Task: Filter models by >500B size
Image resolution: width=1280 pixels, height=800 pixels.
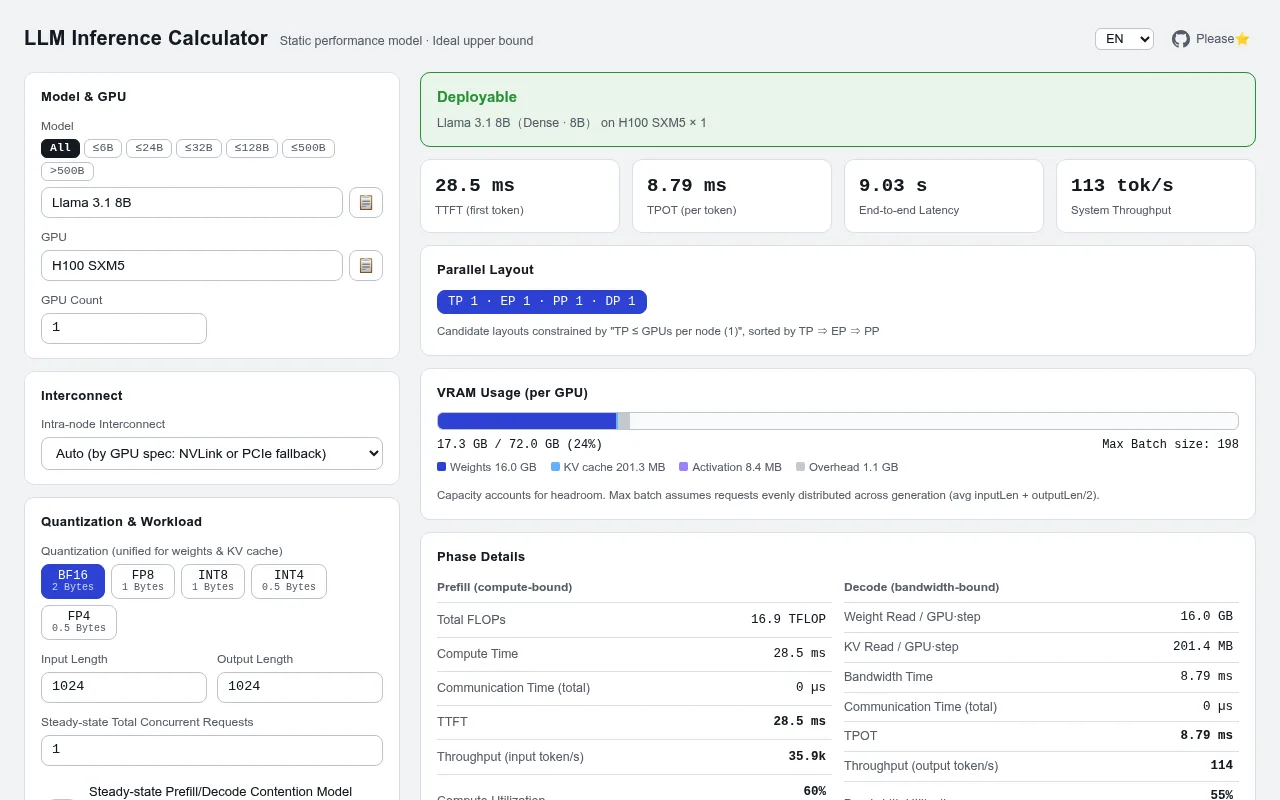Action: [x=67, y=171]
